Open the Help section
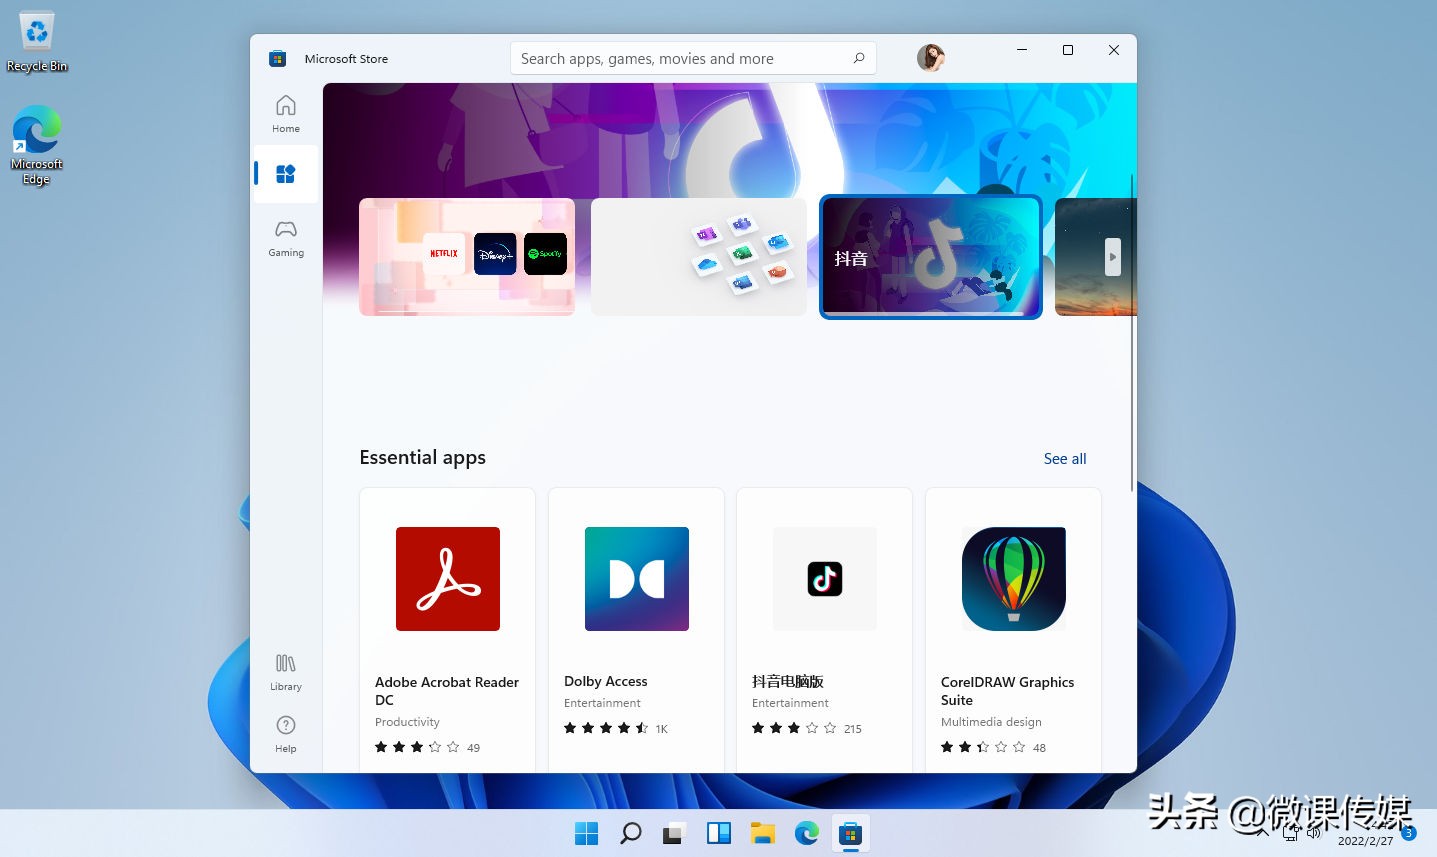 point(285,732)
